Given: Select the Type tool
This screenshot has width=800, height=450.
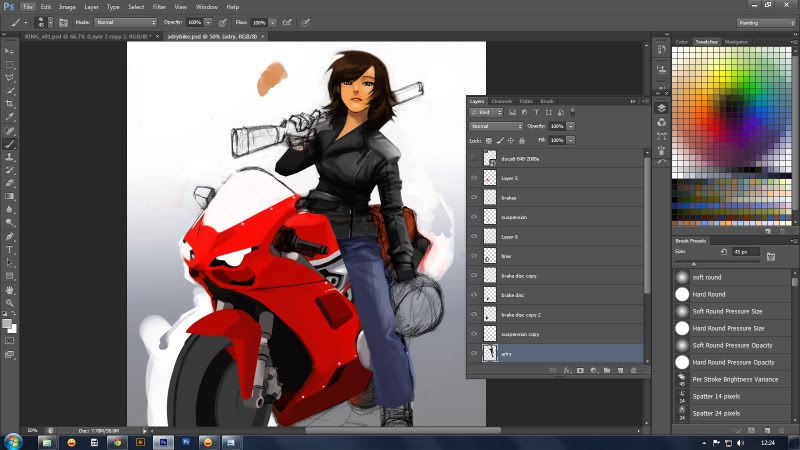Looking at the screenshot, I should click(10, 249).
